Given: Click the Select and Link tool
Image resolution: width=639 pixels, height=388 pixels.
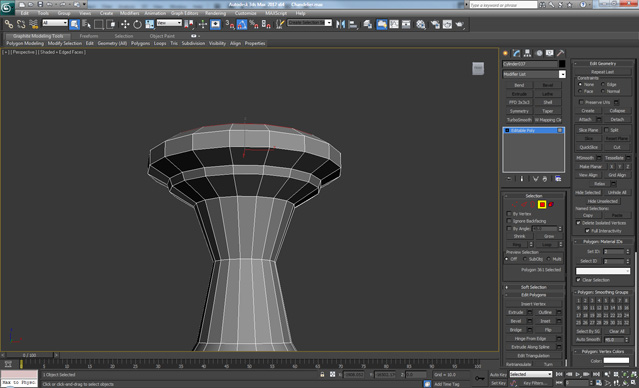Looking at the screenshot, I should [9, 24].
